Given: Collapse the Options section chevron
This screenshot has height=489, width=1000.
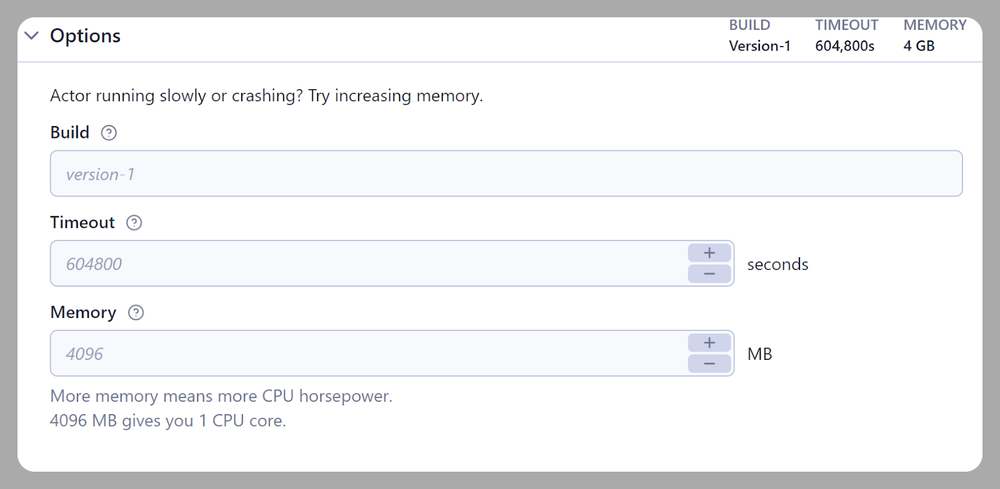Looking at the screenshot, I should coord(32,36).
